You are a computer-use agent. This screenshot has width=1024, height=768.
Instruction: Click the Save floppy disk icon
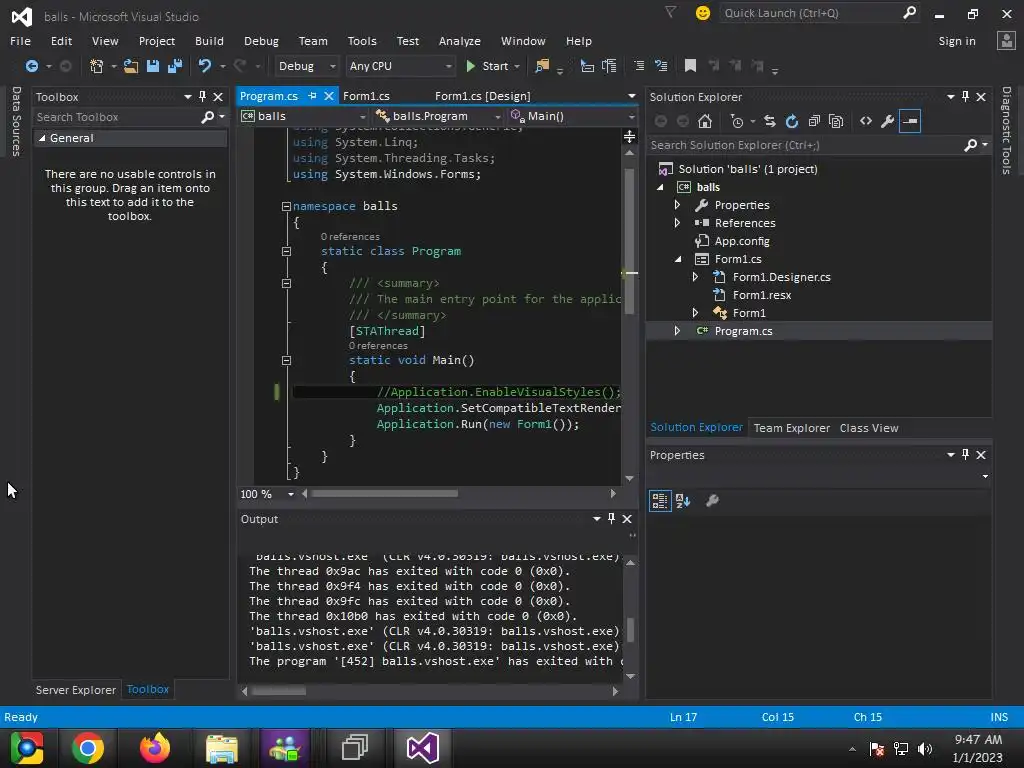click(x=153, y=66)
